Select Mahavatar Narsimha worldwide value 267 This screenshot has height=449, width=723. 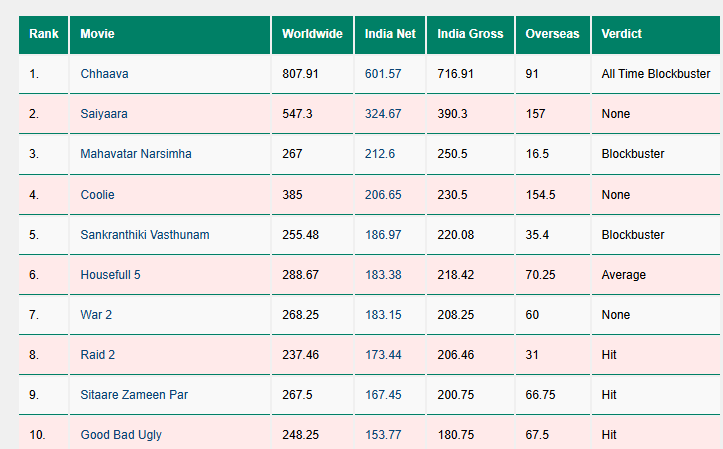[x=292, y=154]
